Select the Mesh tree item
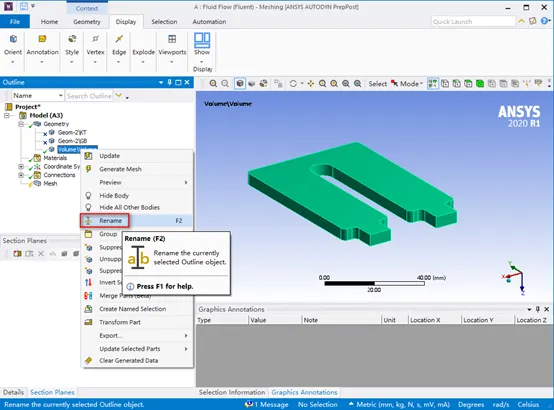This screenshot has height=410, width=554. [x=50, y=183]
